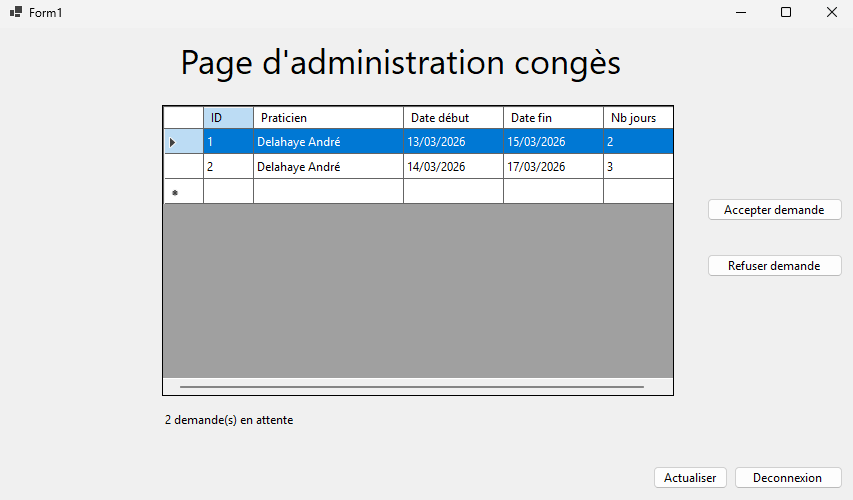Click the Date fin column header
Image resolution: width=853 pixels, height=500 pixels.
pyautogui.click(x=553, y=118)
